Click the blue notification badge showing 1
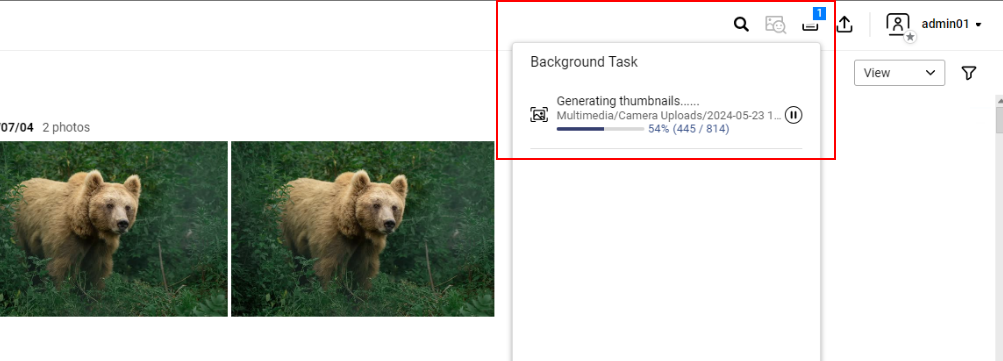 [819, 13]
